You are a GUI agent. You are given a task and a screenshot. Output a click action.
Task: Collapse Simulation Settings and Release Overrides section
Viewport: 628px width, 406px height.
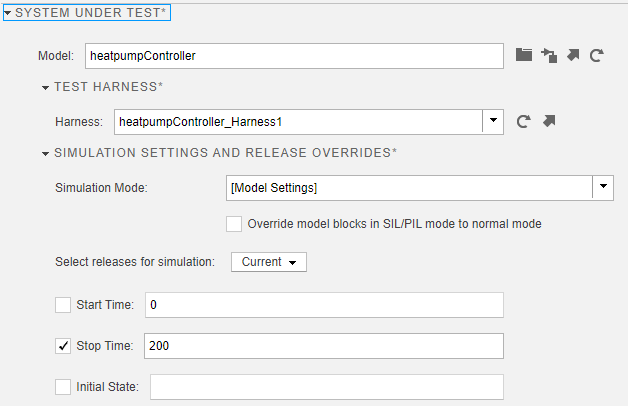[46, 154]
